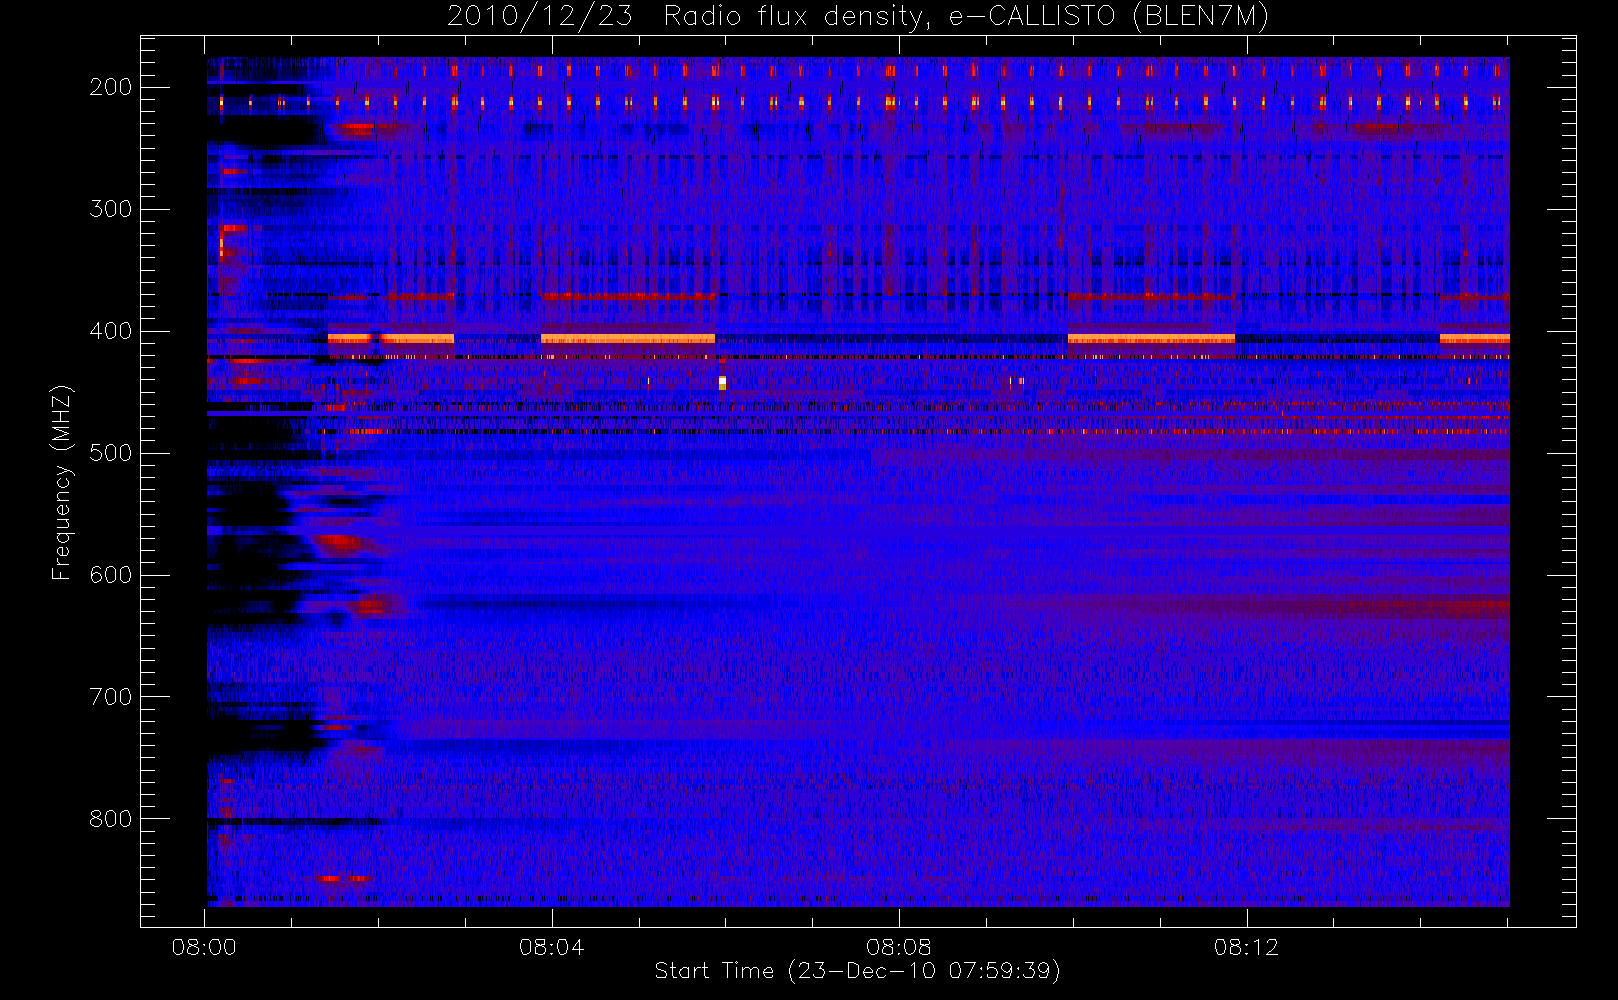The height and width of the screenshot is (1000, 1618).
Task: Click the 08:08 time axis label
Action: coord(899,947)
